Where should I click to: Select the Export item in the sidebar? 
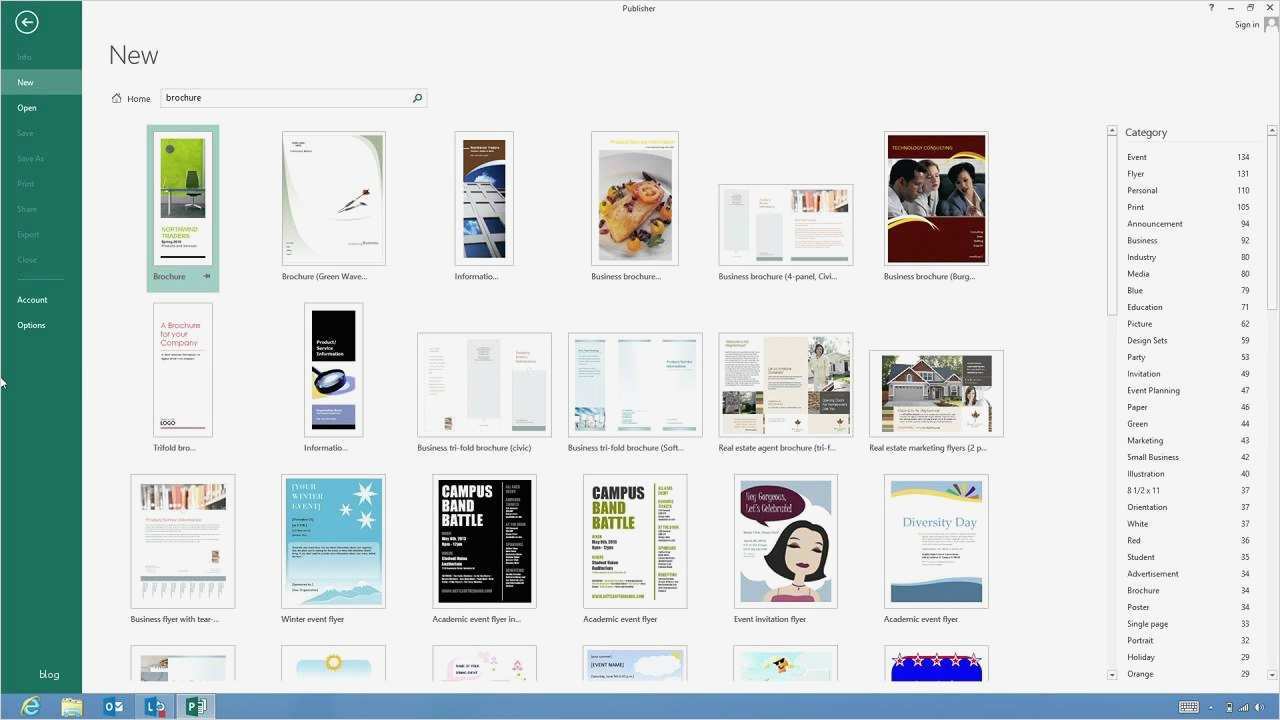(x=28, y=234)
